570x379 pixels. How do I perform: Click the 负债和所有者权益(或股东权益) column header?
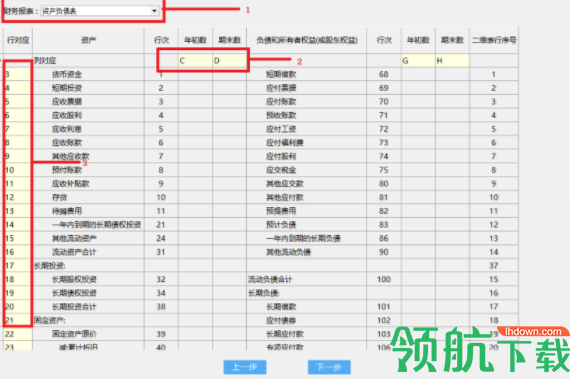pos(306,40)
